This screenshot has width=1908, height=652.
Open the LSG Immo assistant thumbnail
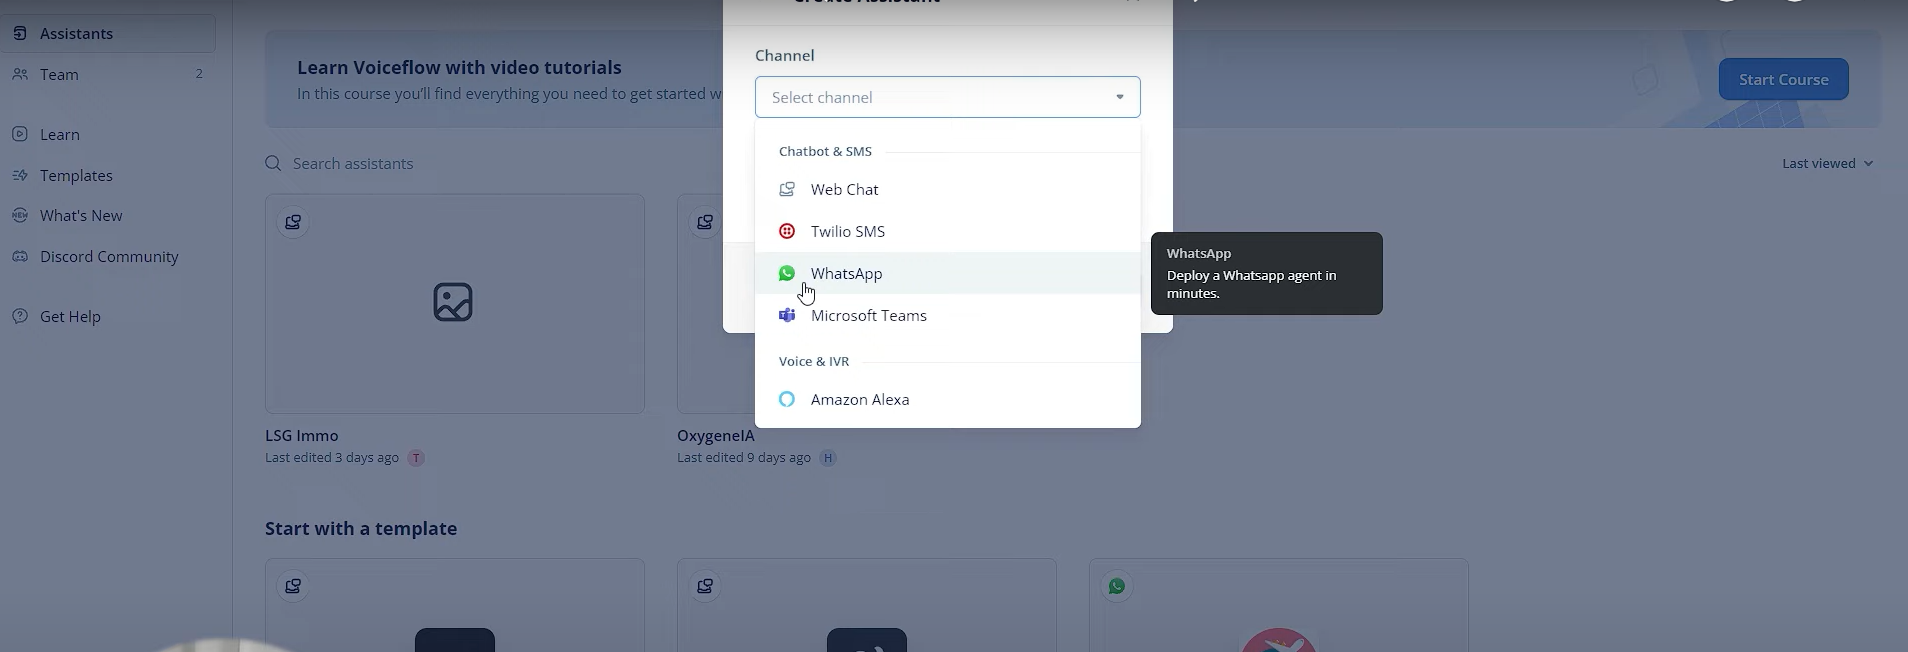tap(454, 303)
